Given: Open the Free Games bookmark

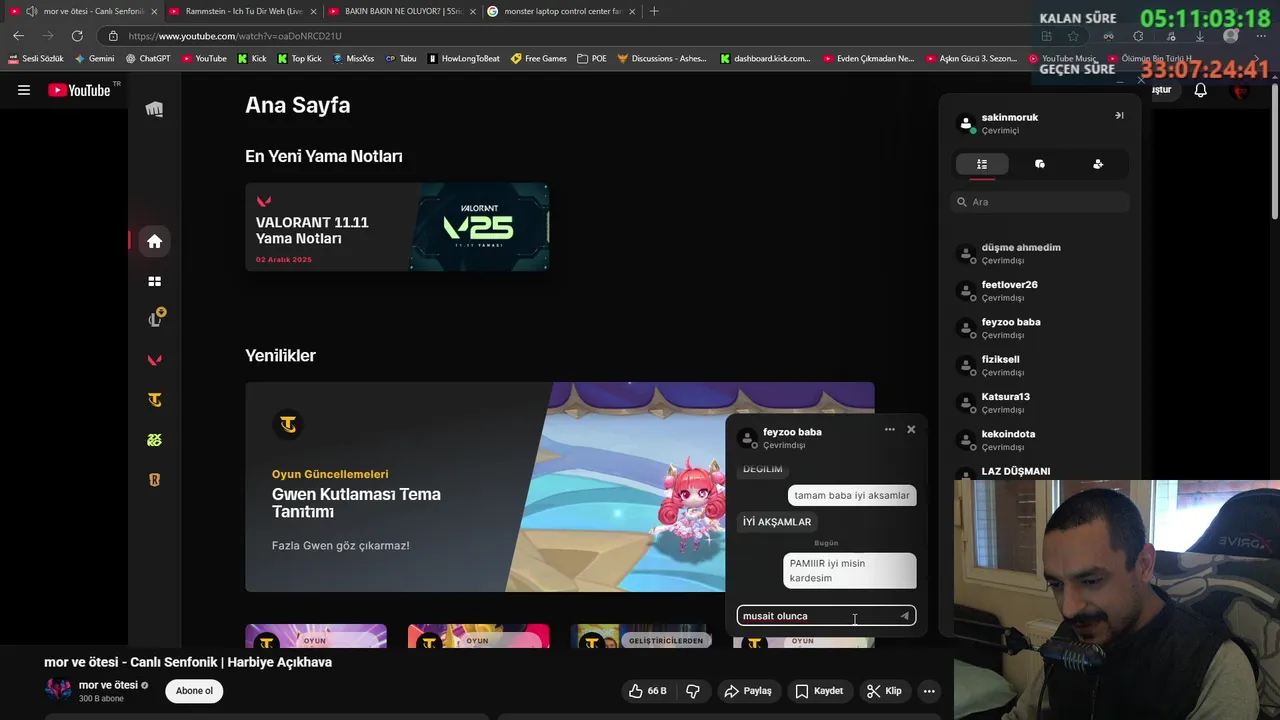Looking at the screenshot, I should tap(538, 59).
